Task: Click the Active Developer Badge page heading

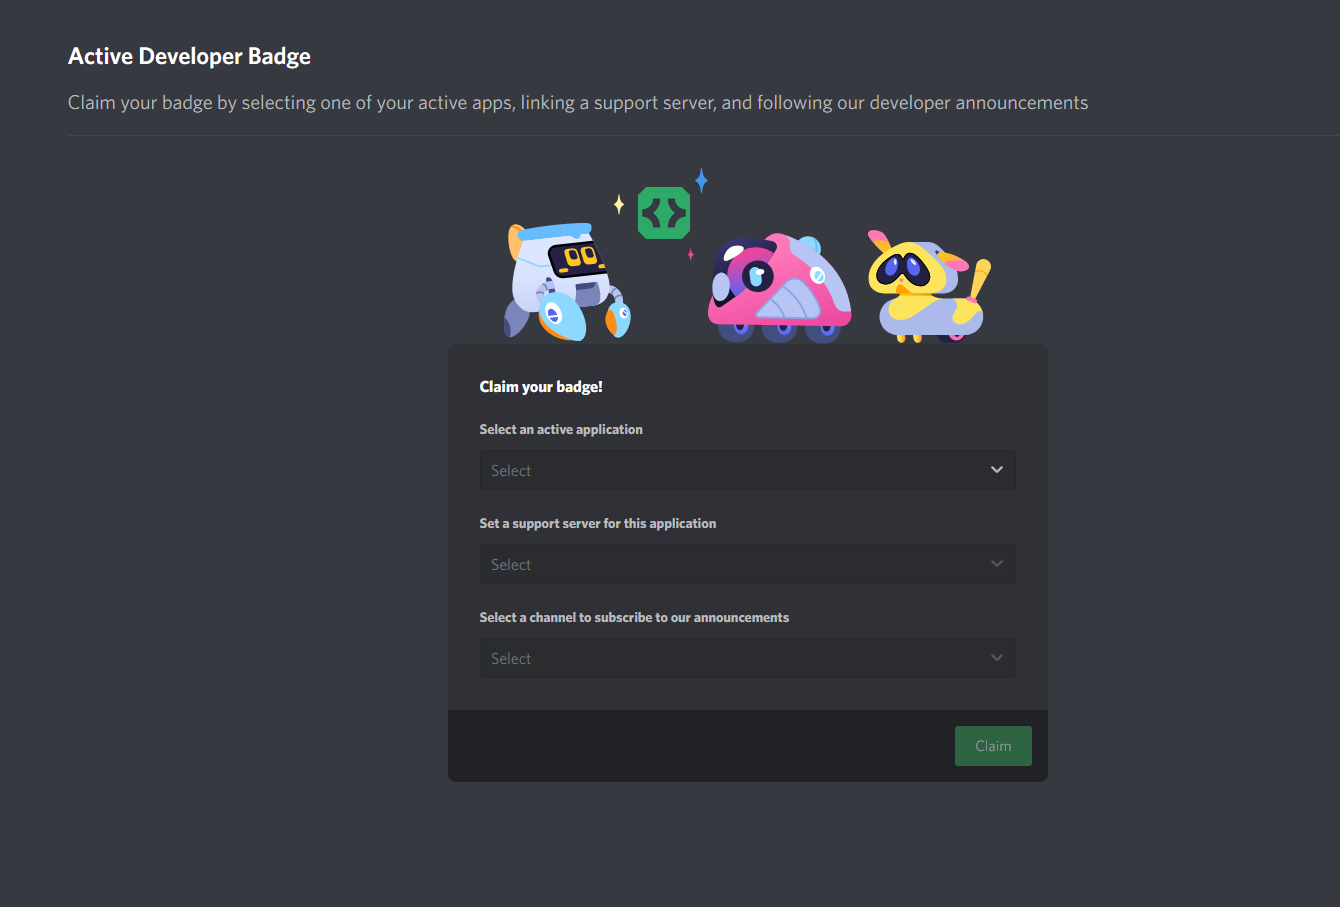Action: click(189, 57)
